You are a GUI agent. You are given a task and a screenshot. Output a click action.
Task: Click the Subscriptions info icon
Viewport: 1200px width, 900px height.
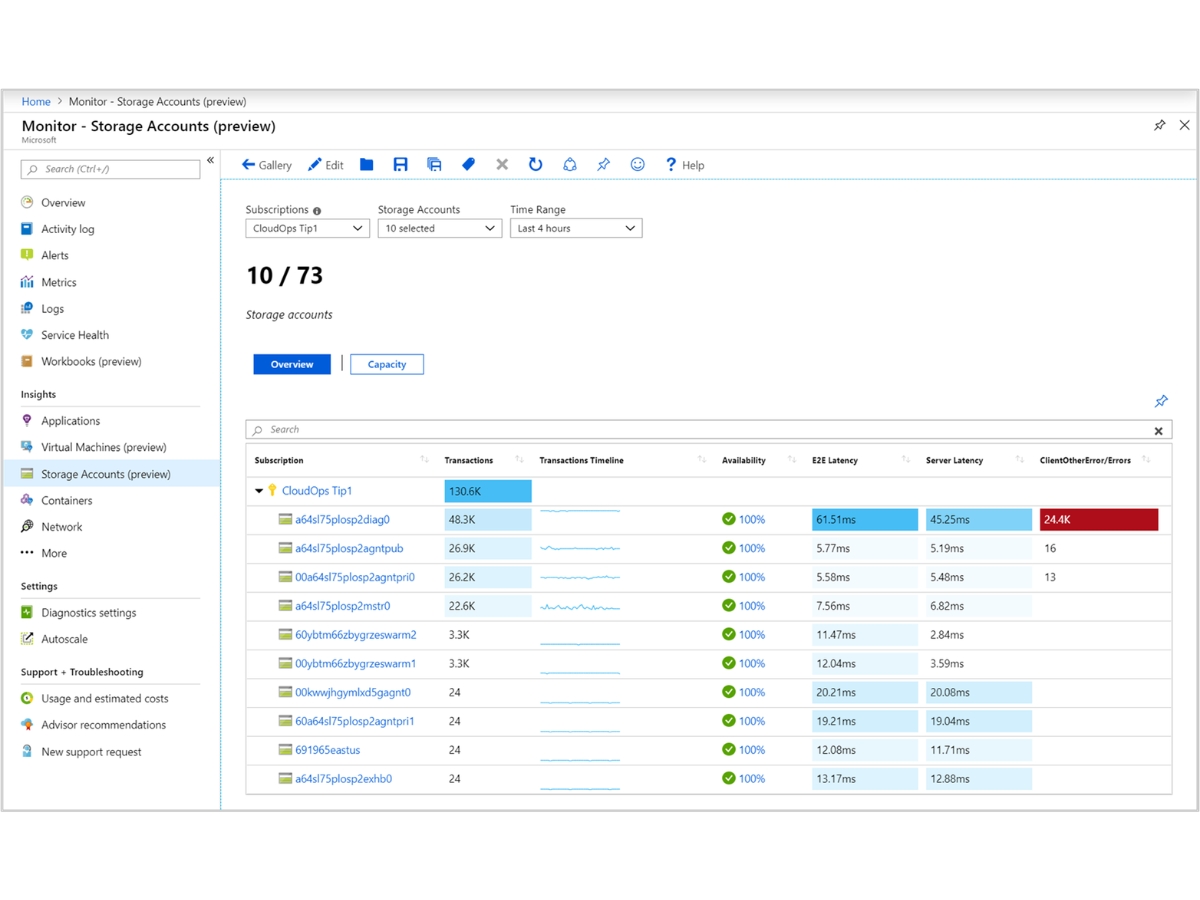coord(317,211)
